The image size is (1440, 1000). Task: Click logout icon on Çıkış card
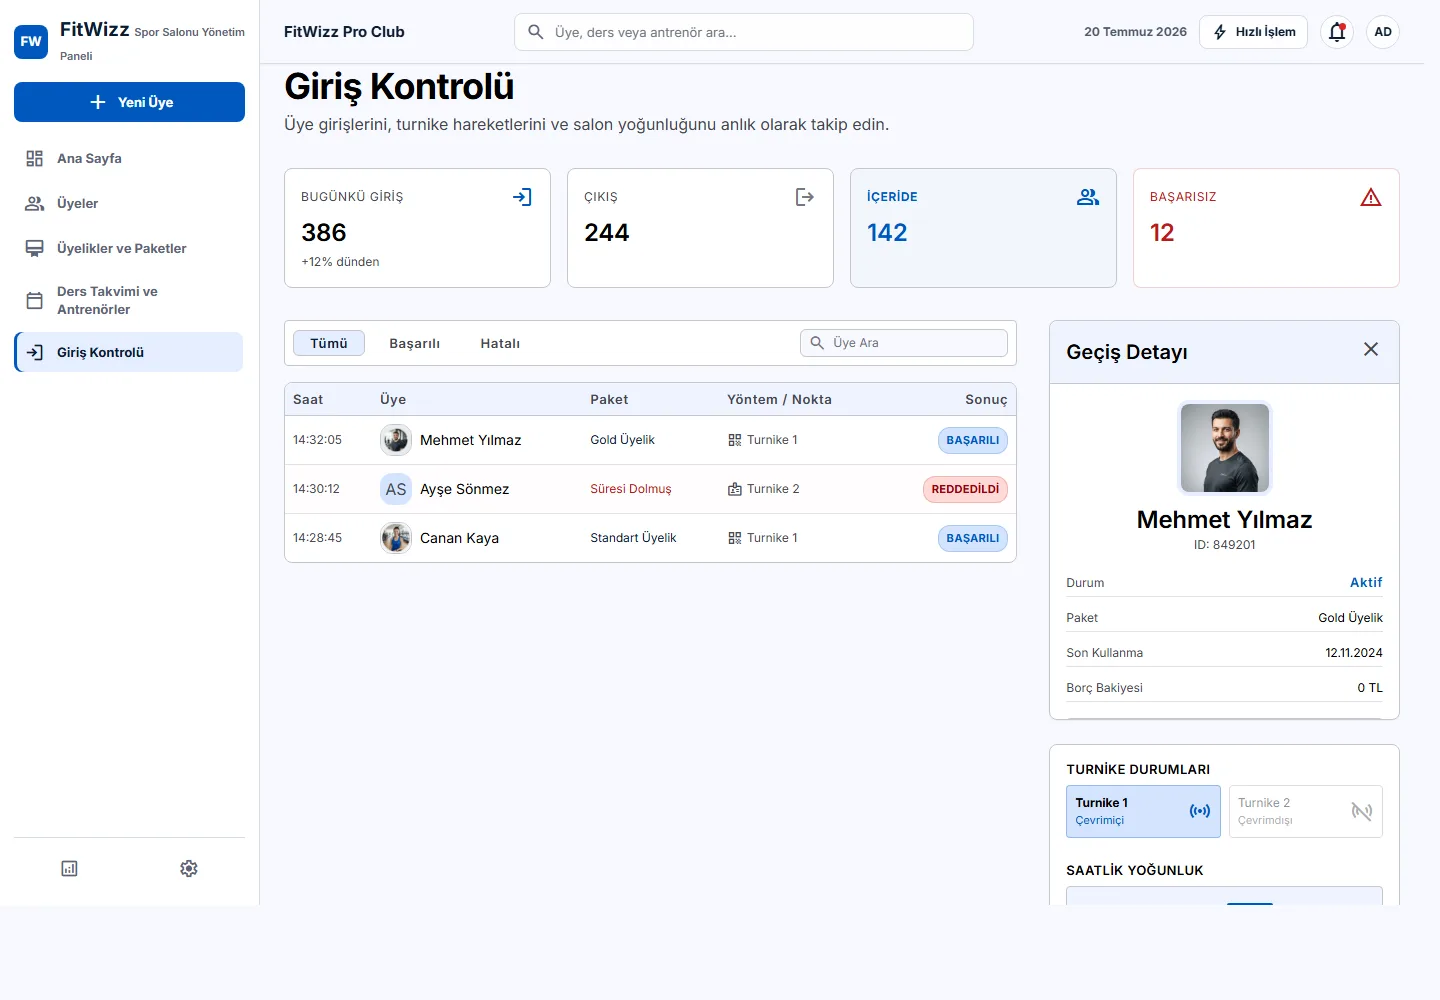[x=805, y=197]
